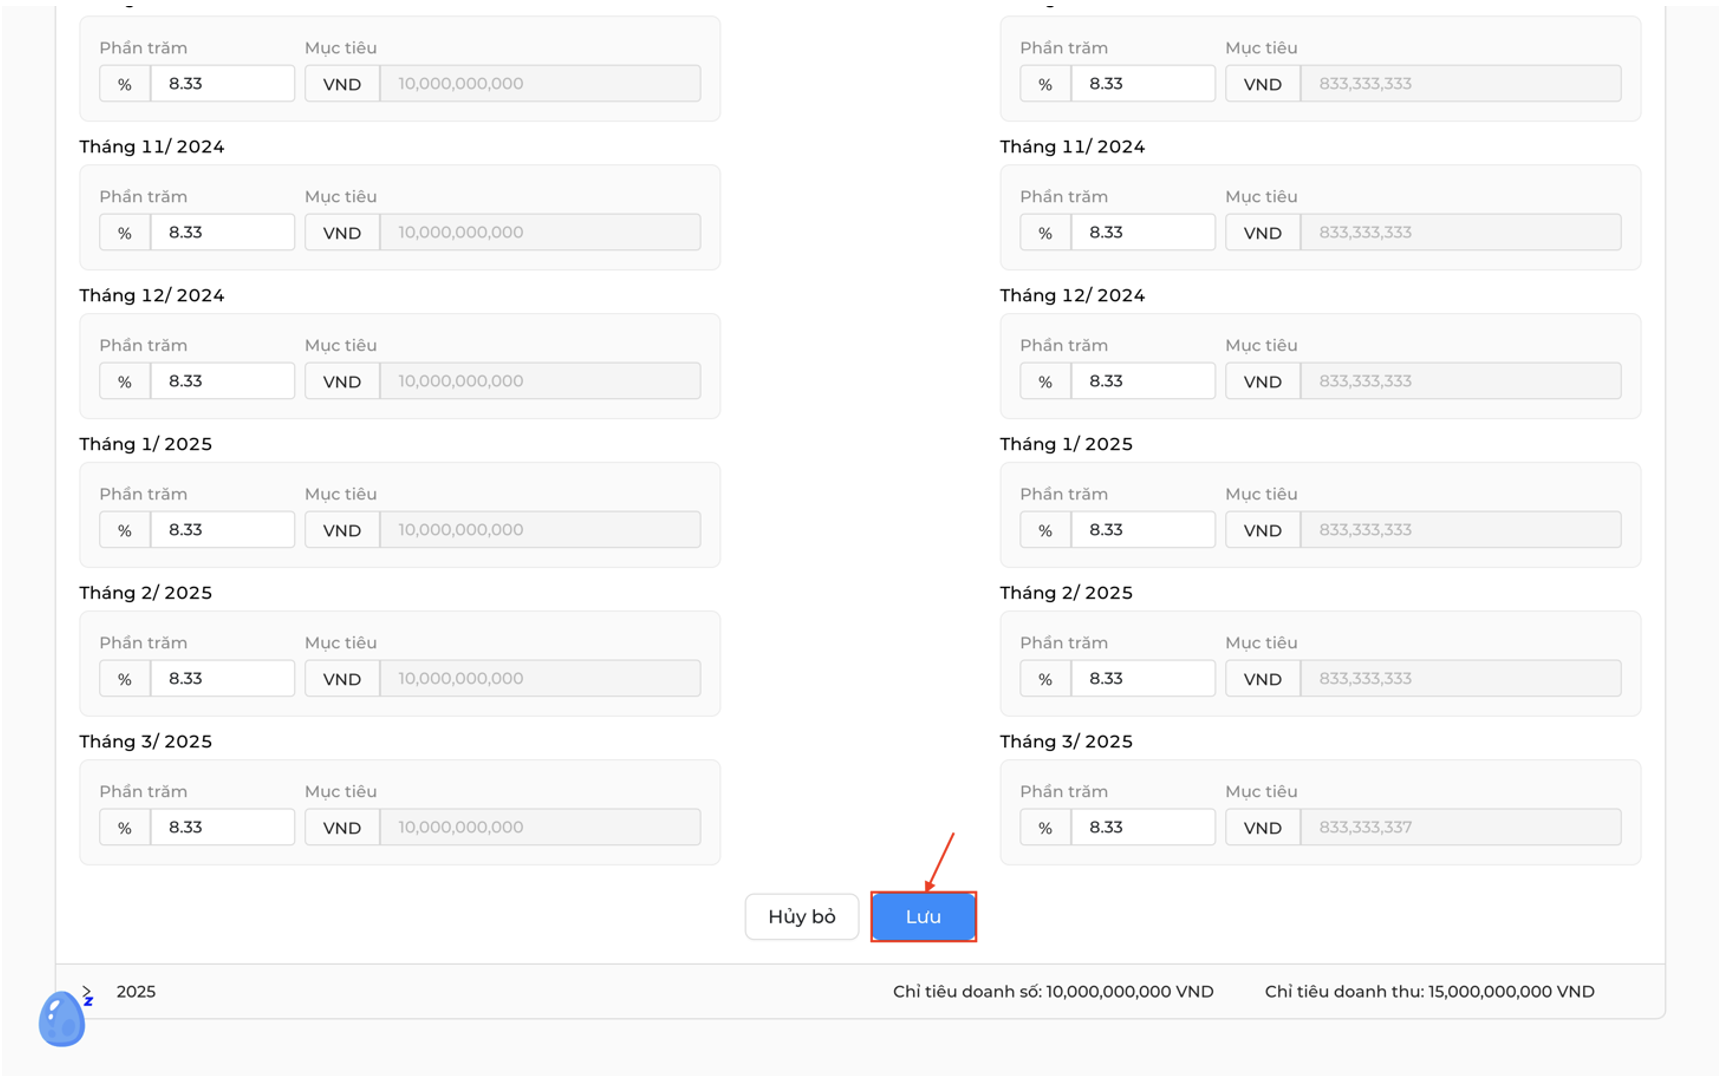Click the right column Tháng 1/2025 heading
The width and height of the screenshot is (1720, 1076).
tap(1067, 444)
